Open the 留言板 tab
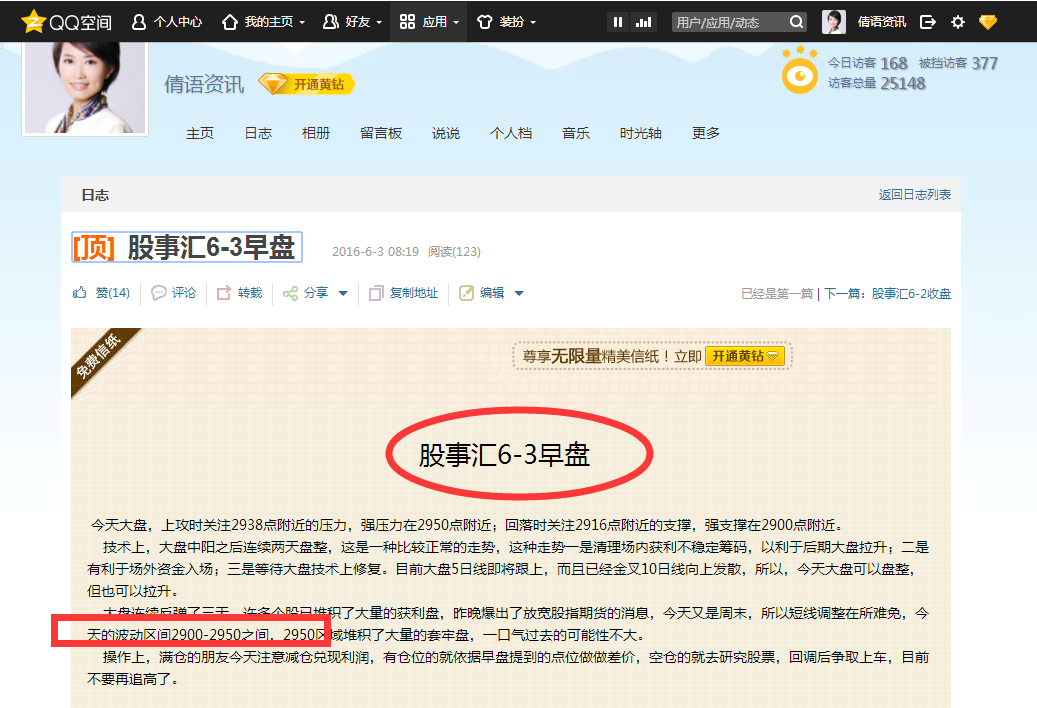The width and height of the screenshot is (1037, 708). (x=381, y=133)
